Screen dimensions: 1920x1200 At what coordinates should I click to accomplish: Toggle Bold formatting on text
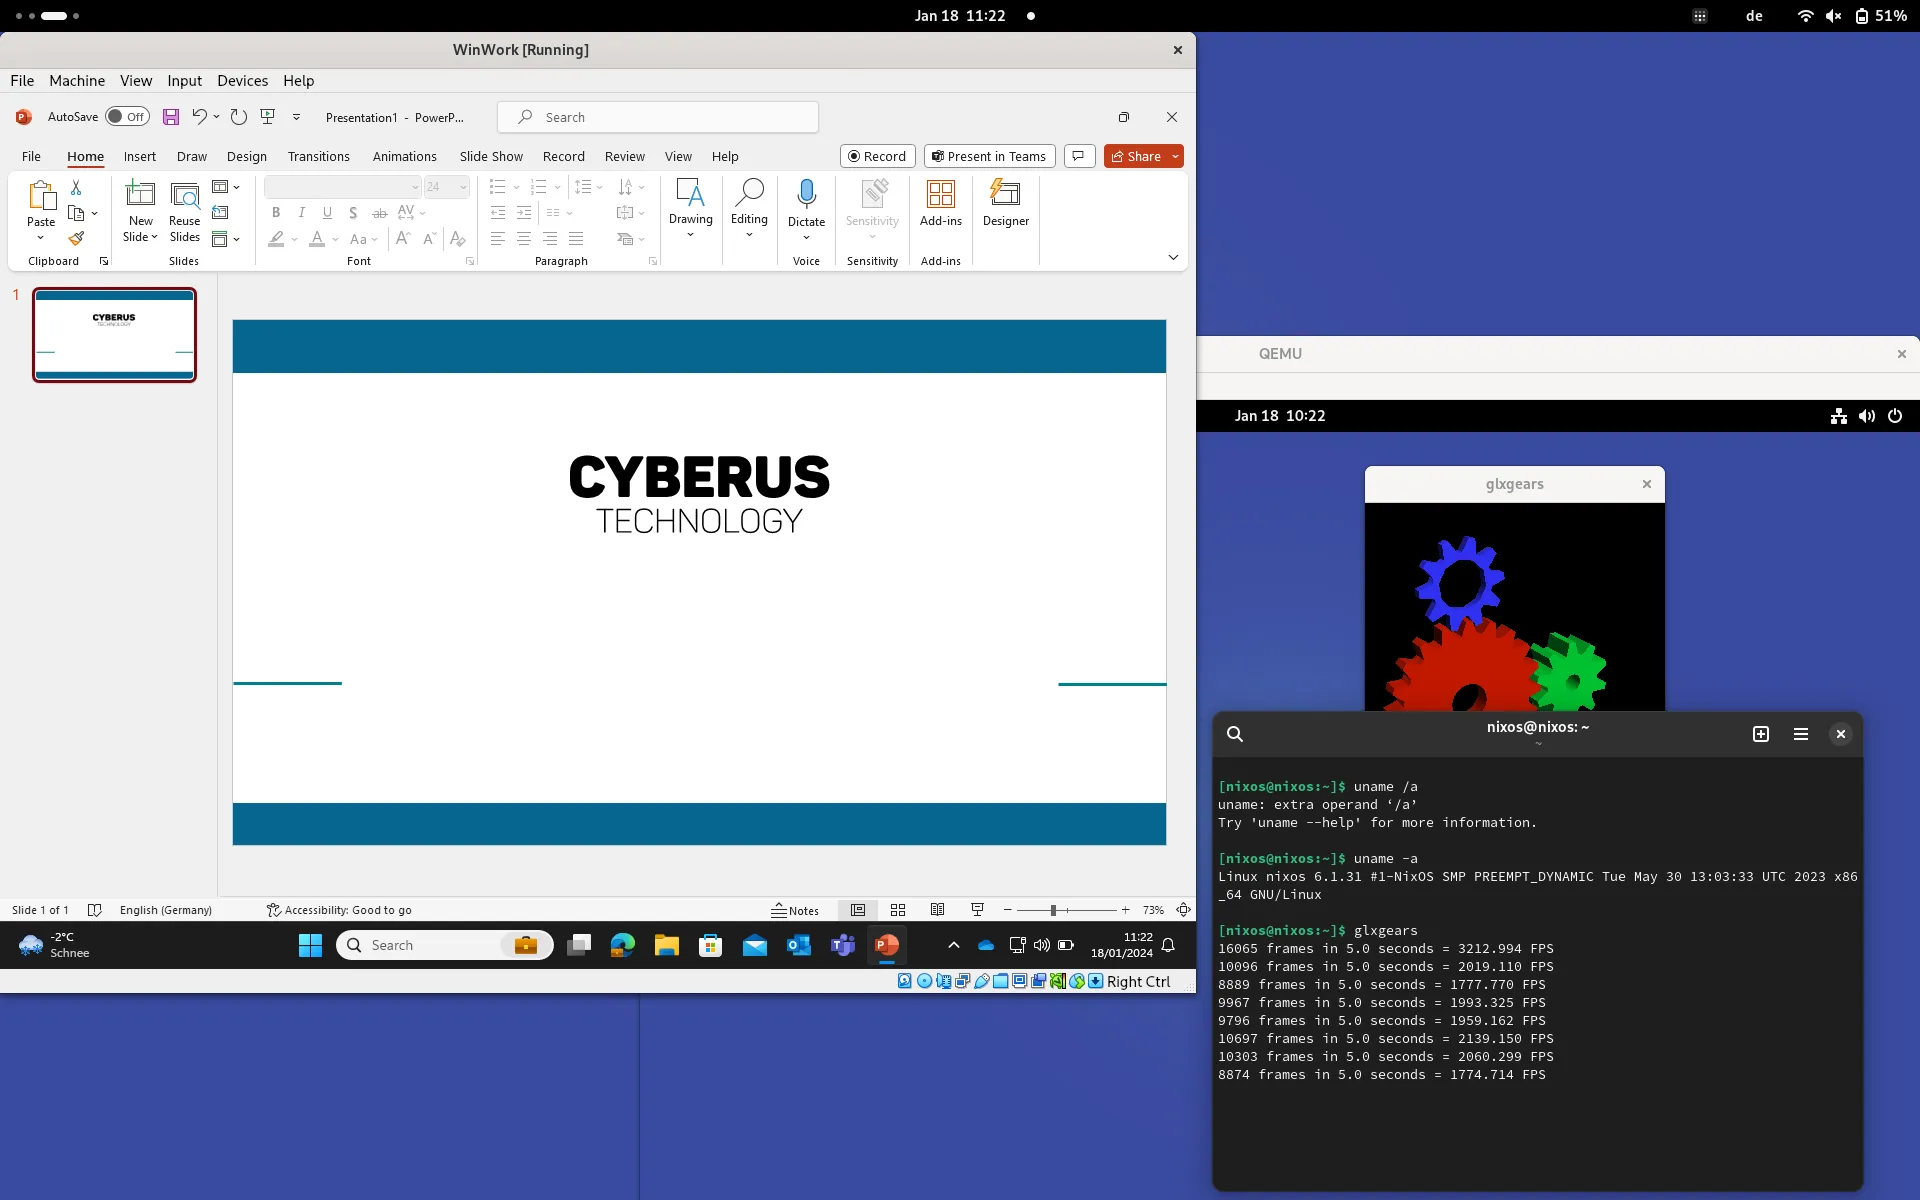276,213
